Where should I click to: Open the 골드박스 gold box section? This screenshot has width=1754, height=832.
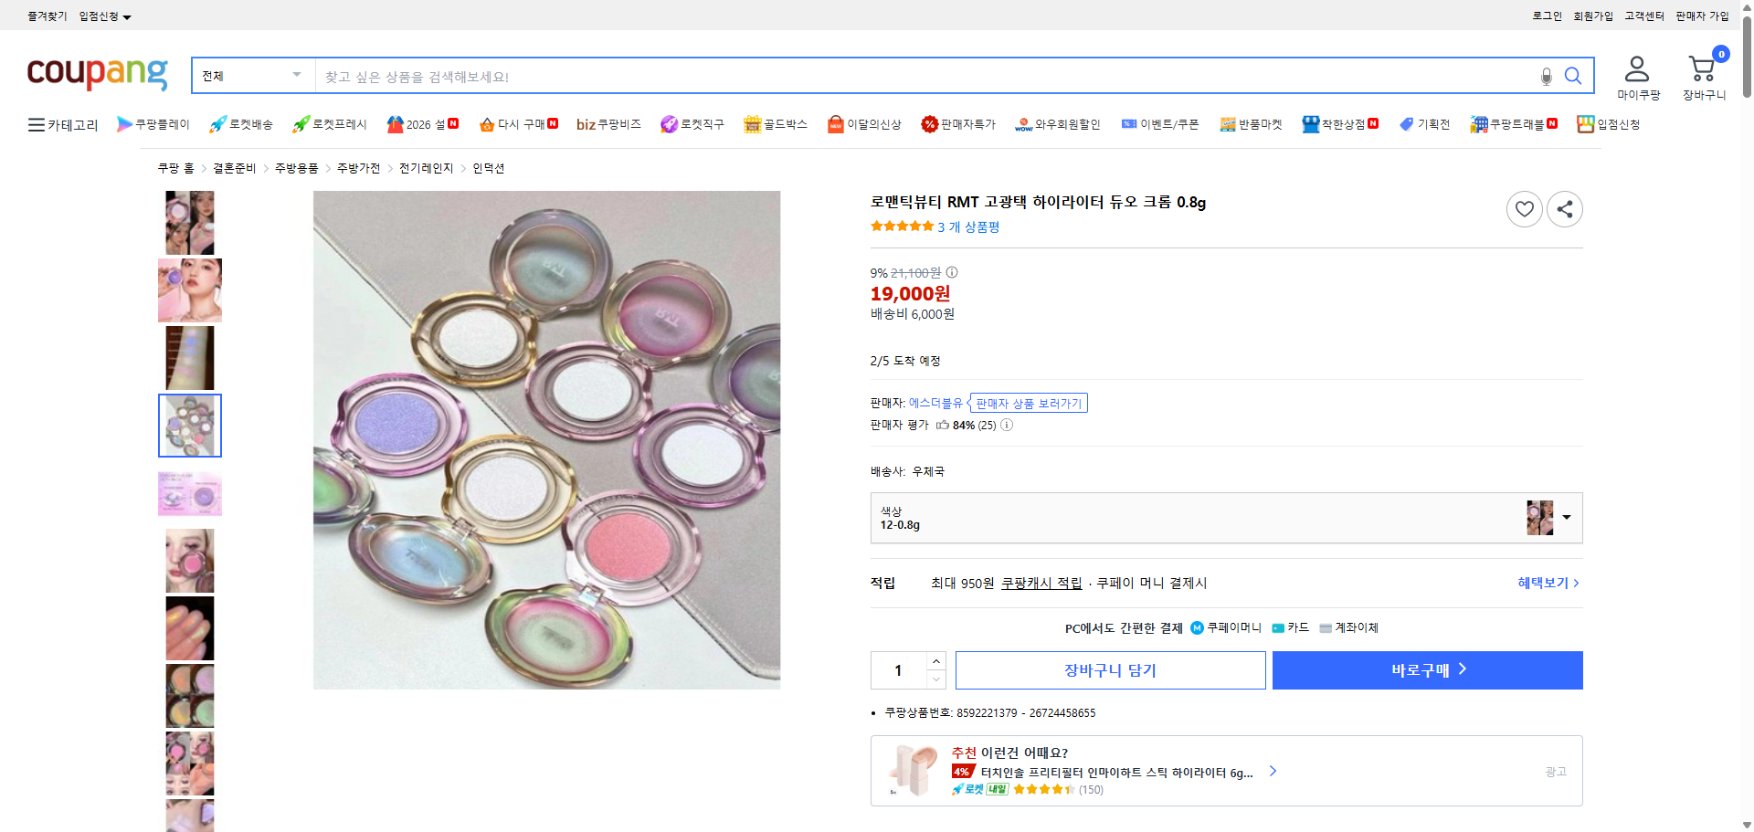[x=774, y=124]
